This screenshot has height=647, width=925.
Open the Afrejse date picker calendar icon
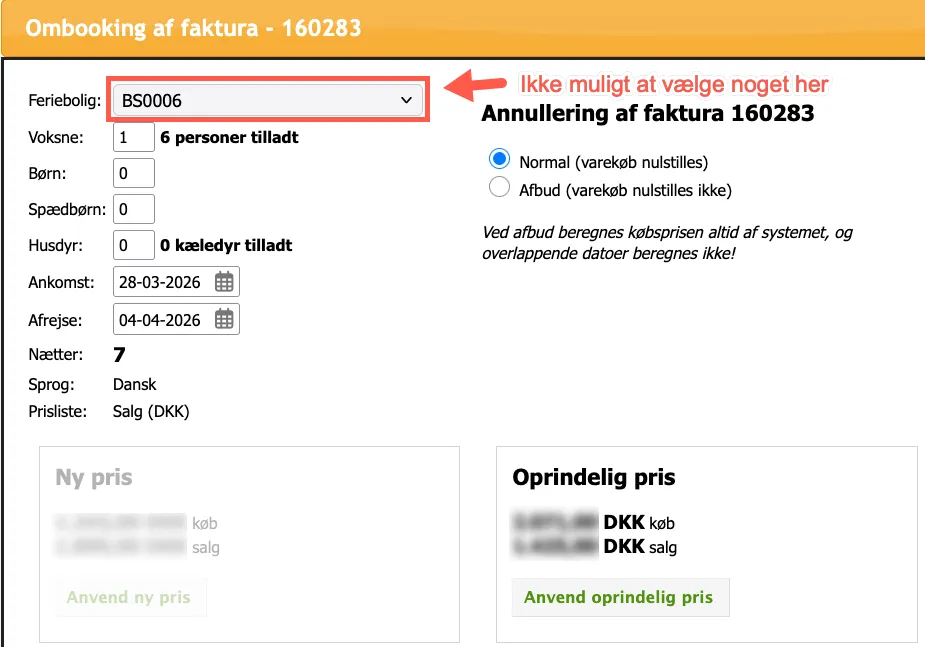(x=226, y=318)
